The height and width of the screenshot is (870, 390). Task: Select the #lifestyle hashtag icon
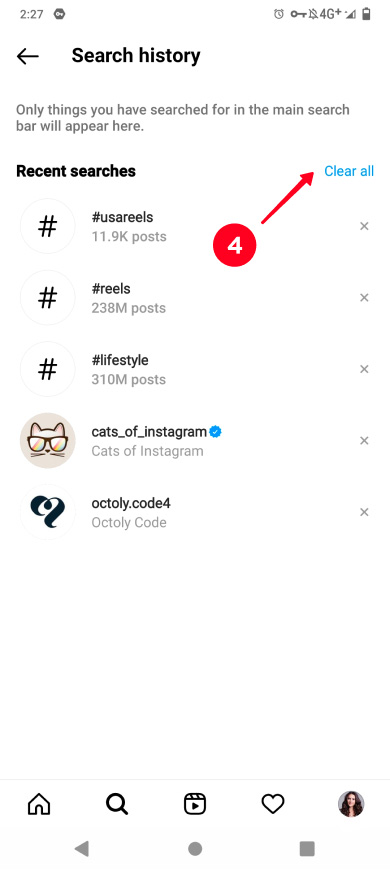[48, 369]
